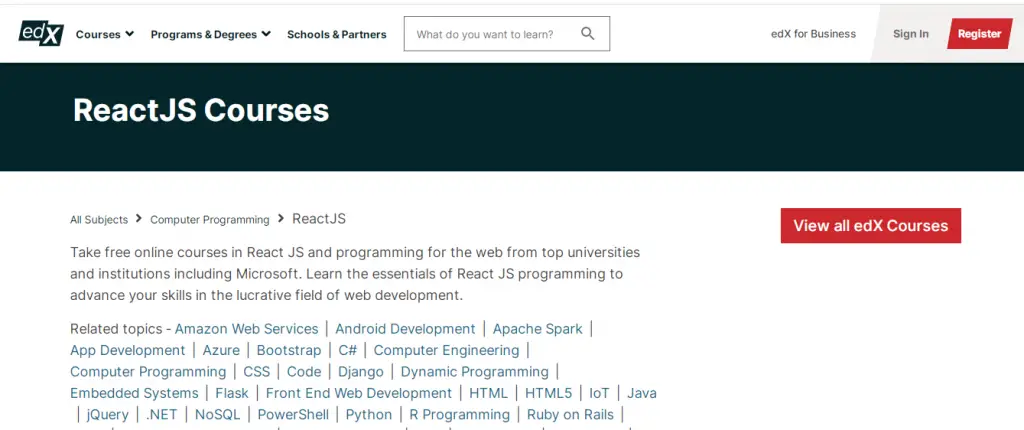This screenshot has height=430, width=1024.
Task: Click the search magnifier icon
Action: click(x=587, y=34)
